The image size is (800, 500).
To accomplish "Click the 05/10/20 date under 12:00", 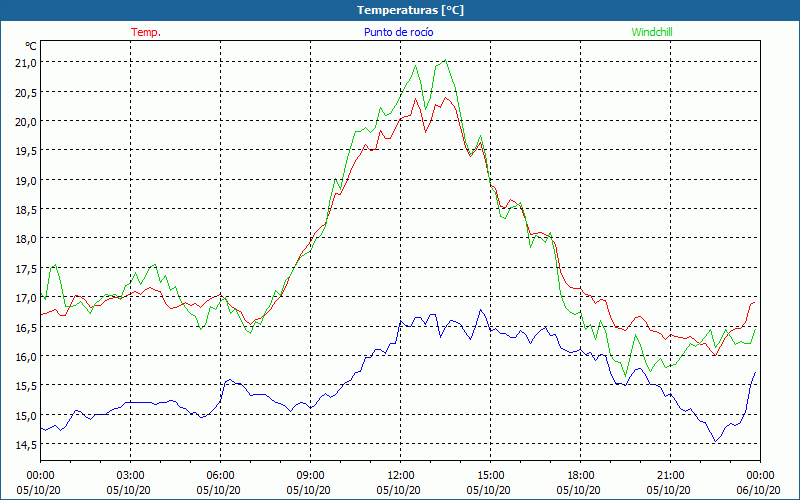I will click(x=398, y=490).
